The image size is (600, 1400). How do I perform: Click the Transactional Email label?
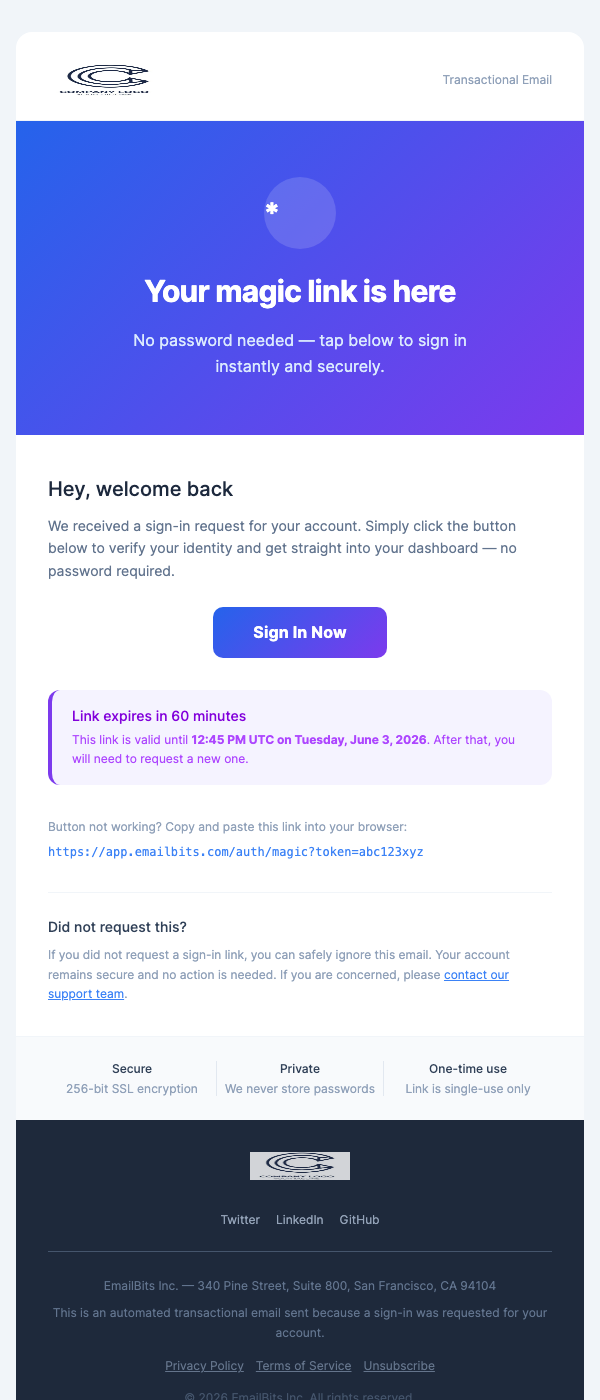tap(497, 79)
